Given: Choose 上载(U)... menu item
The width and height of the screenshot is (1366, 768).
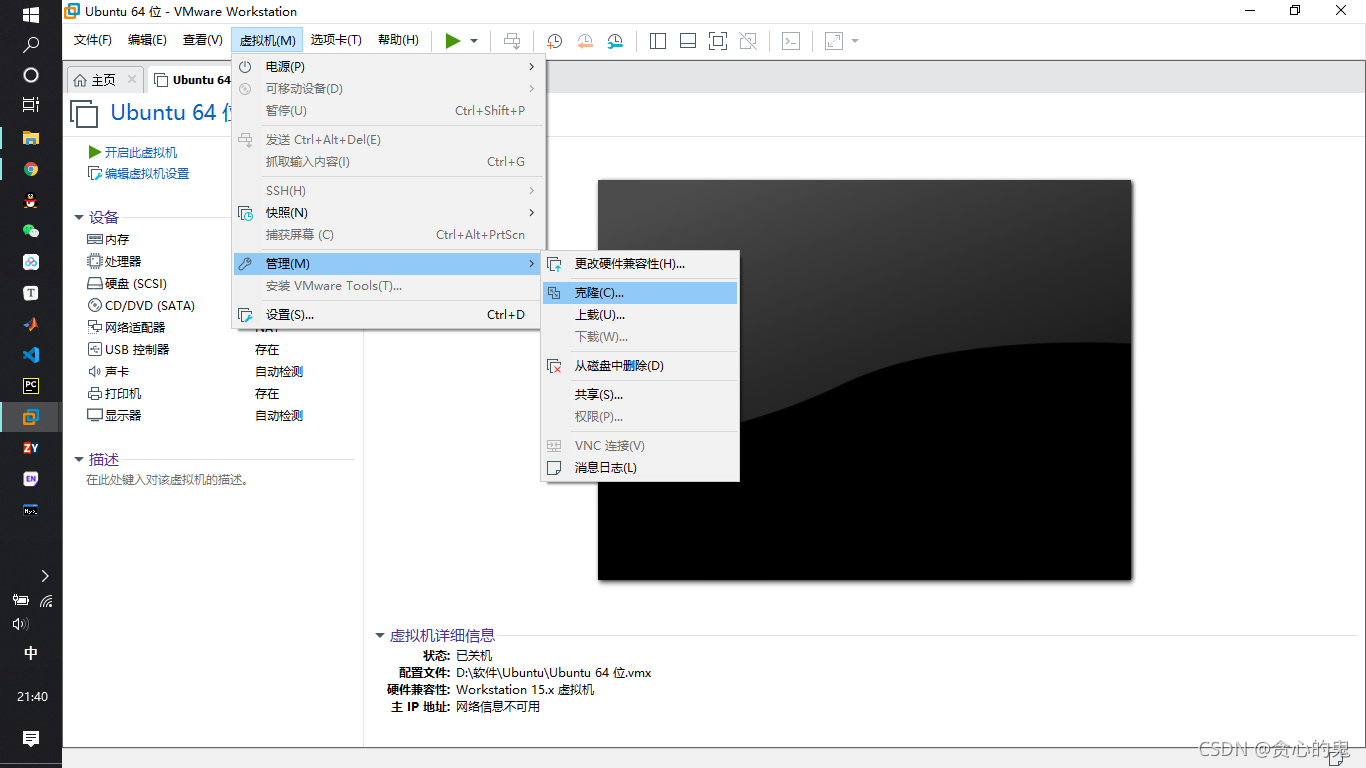Looking at the screenshot, I should (640, 315).
